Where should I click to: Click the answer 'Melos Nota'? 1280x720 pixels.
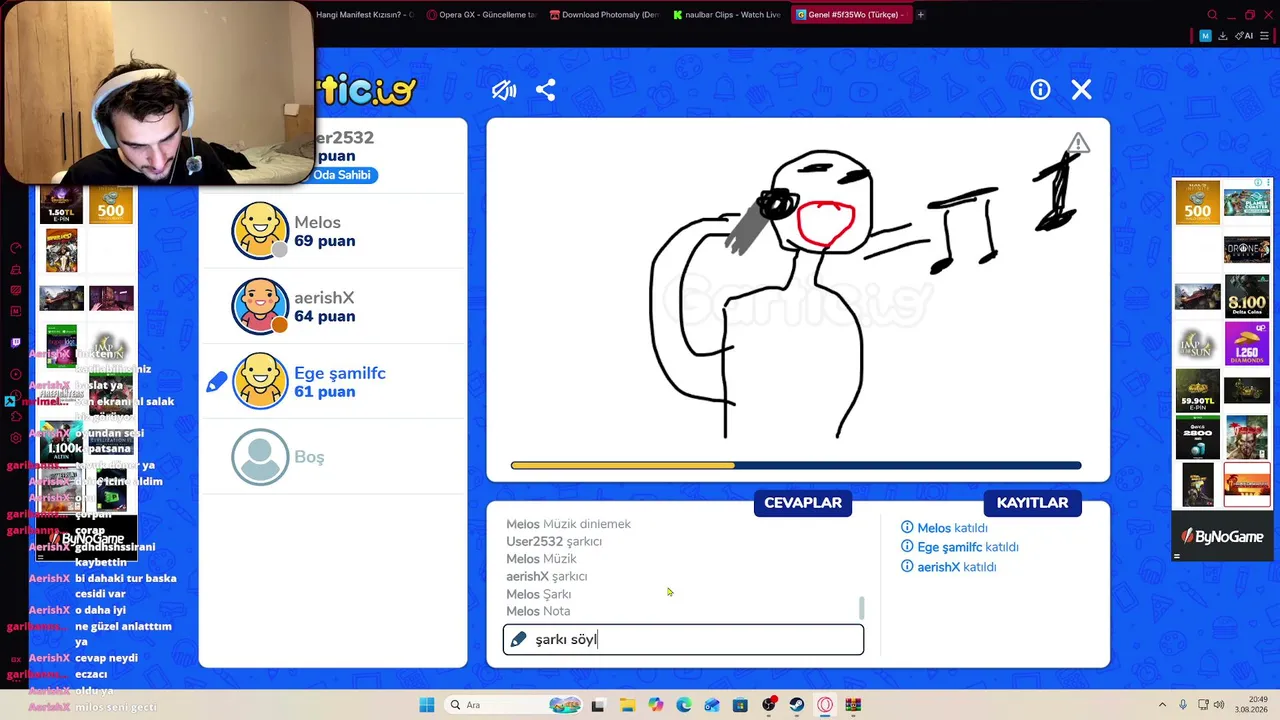point(538,611)
